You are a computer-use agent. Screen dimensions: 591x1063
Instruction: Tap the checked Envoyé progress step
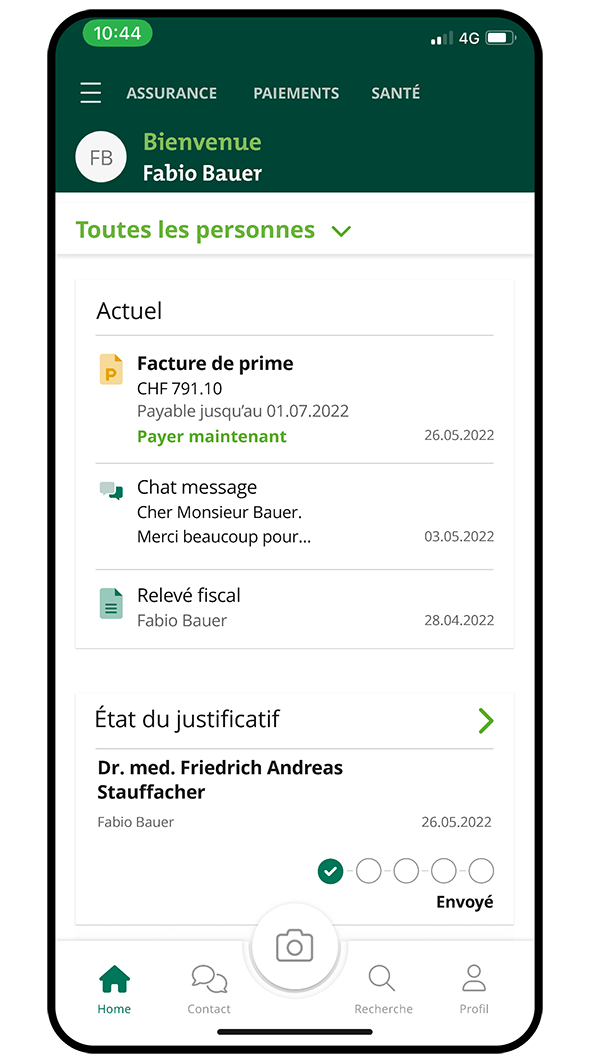click(x=330, y=871)
